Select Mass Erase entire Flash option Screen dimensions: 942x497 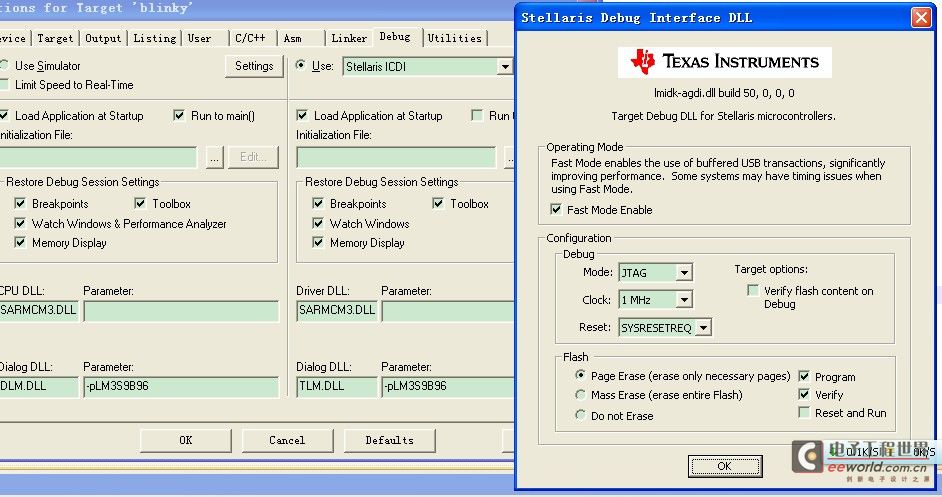tap(580, 395)
